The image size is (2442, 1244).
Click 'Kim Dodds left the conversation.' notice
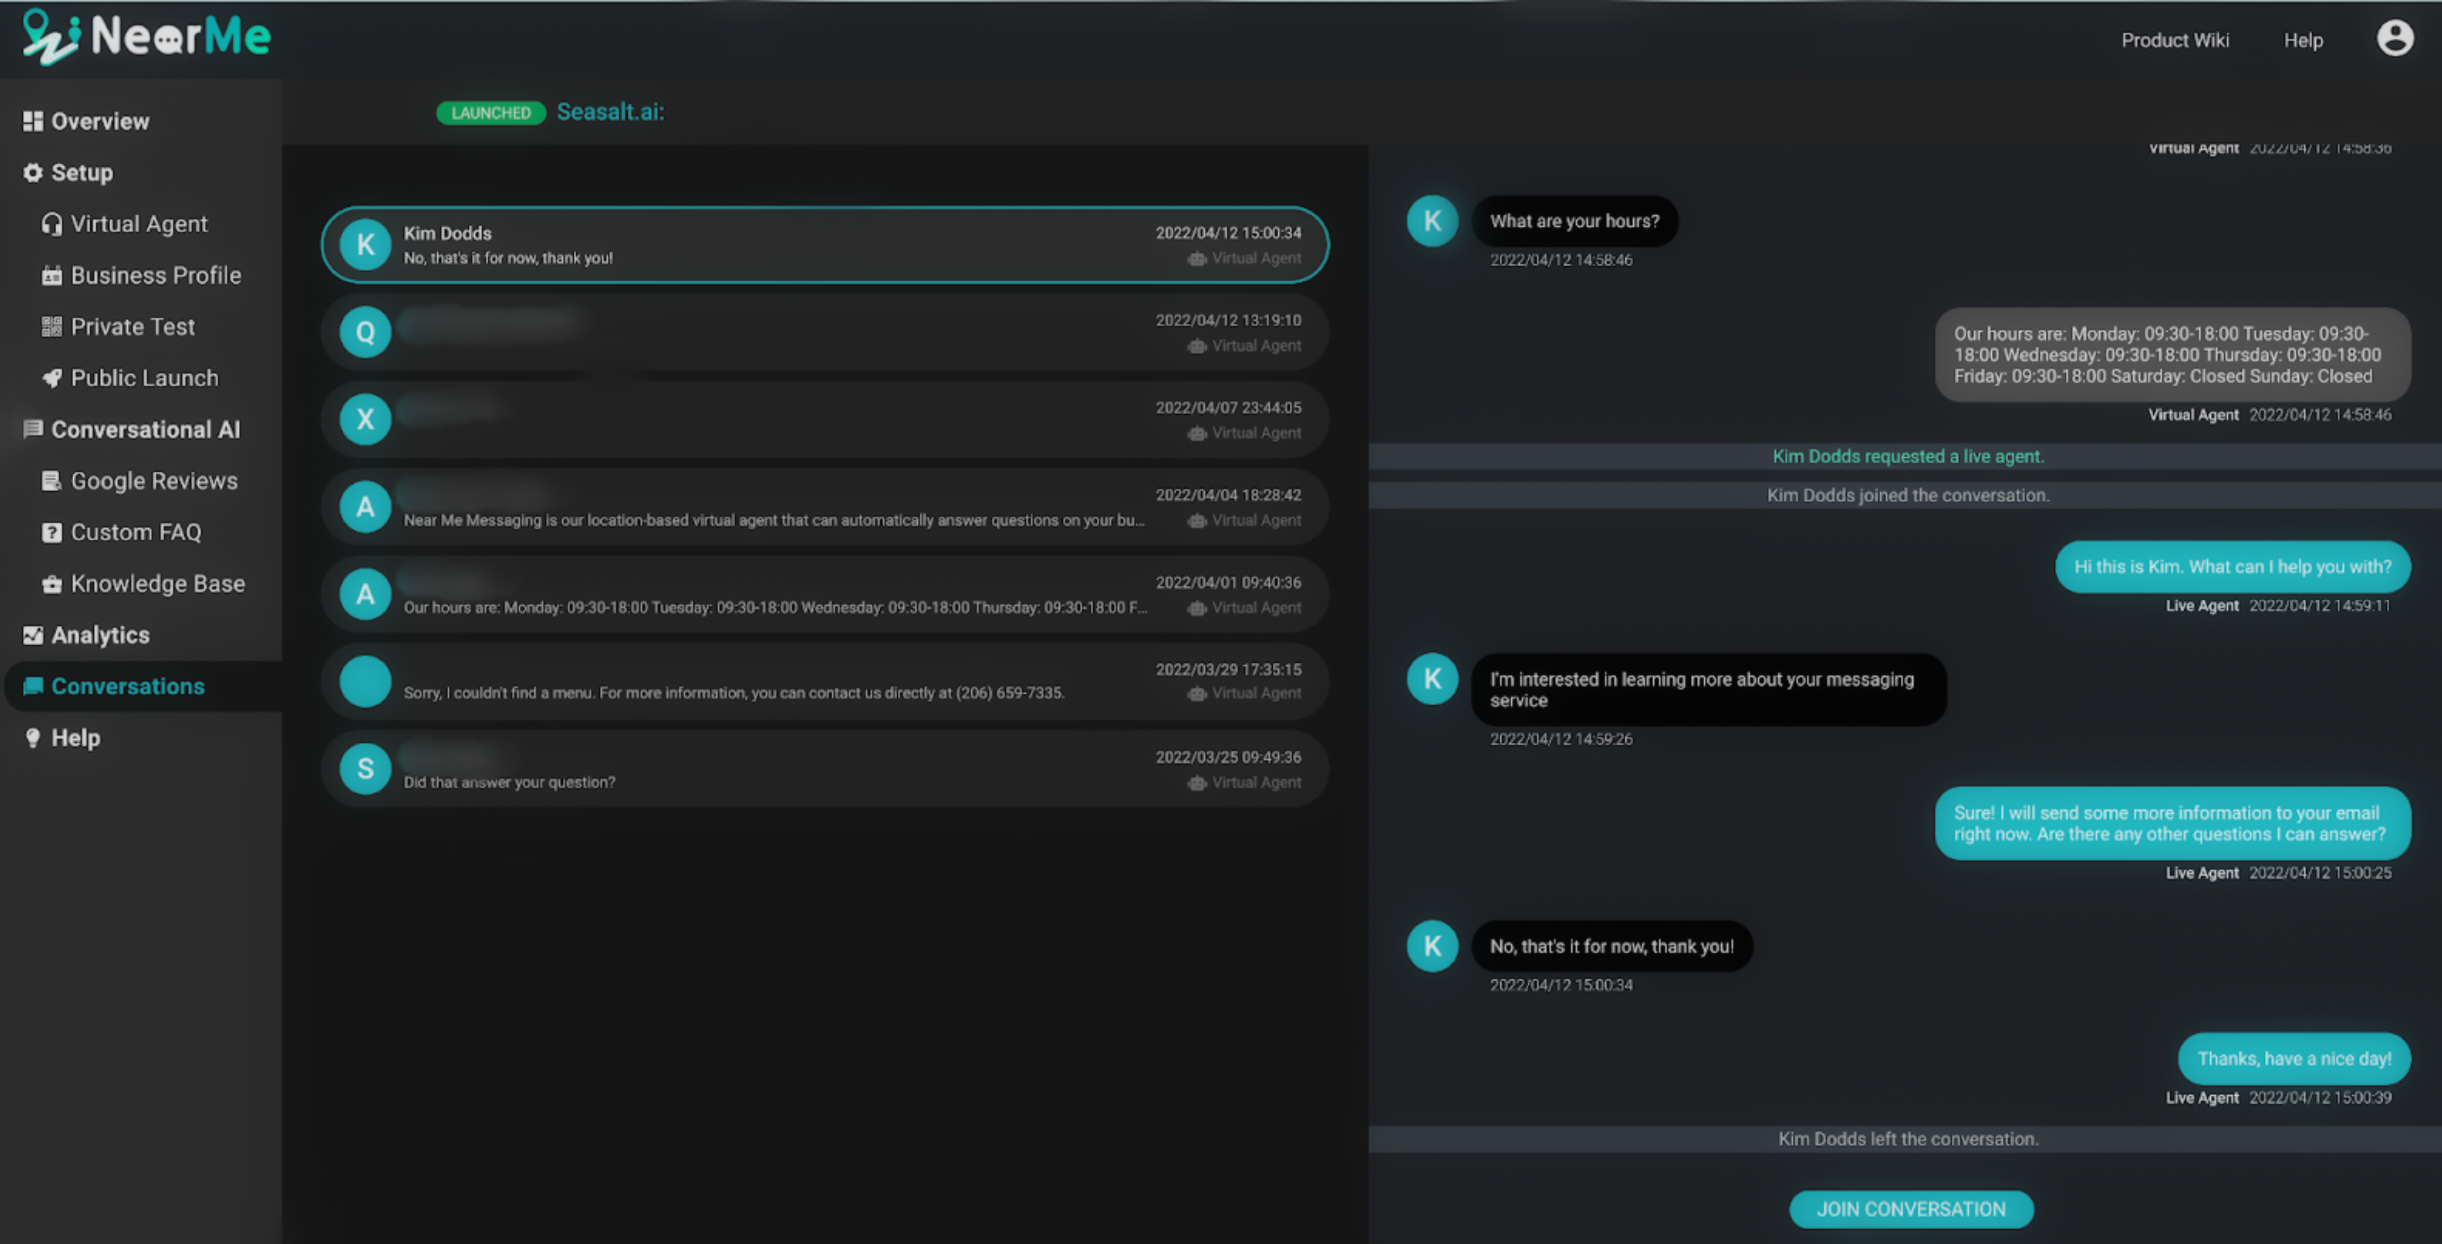[x=1907, y=1139]
